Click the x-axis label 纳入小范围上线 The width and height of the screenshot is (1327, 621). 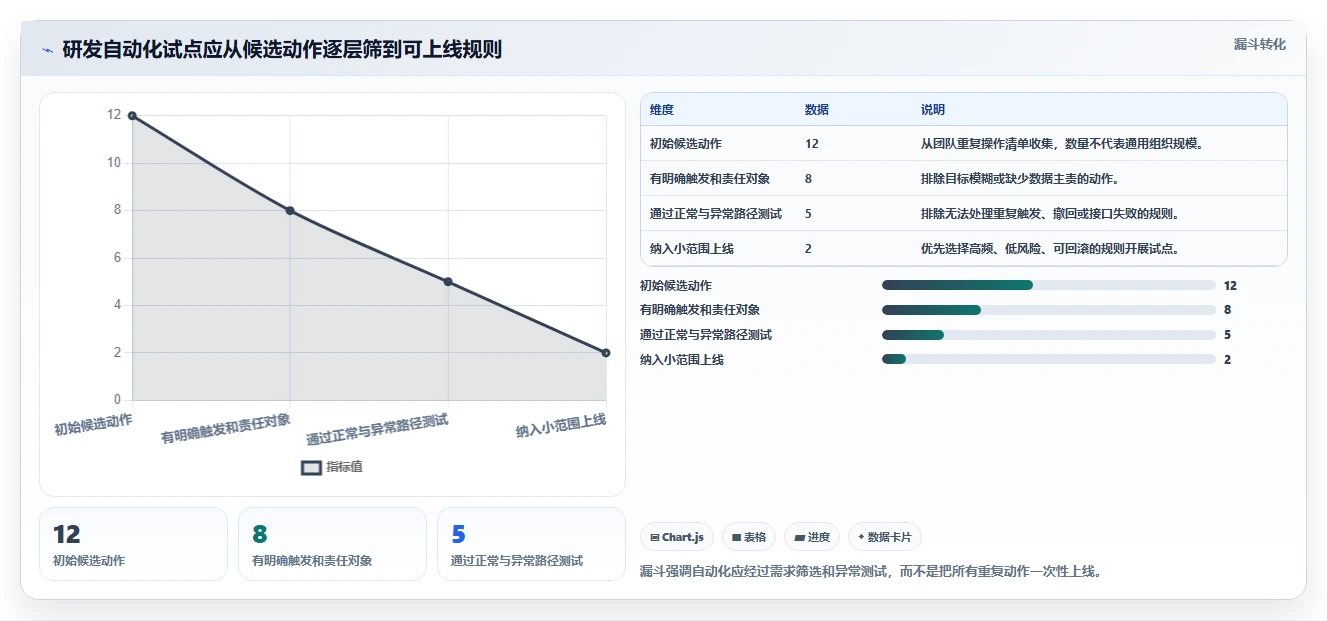pyautogui.click(x=561, y=426)
